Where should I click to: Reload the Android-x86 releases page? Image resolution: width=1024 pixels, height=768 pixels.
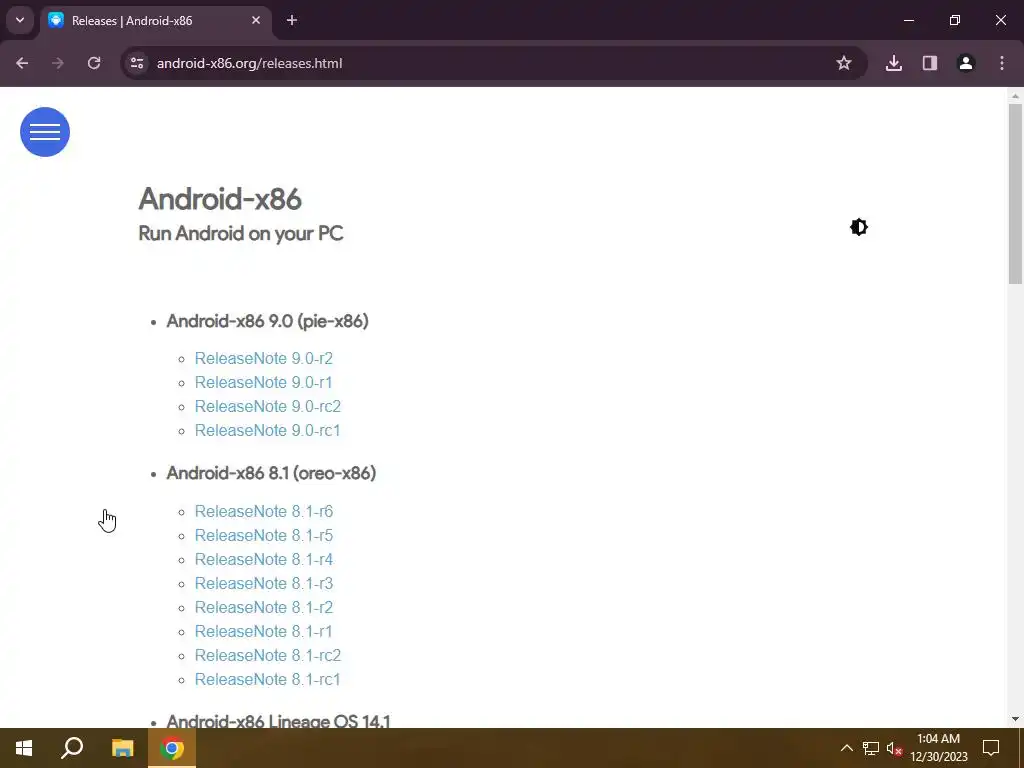tap(94, 63)
